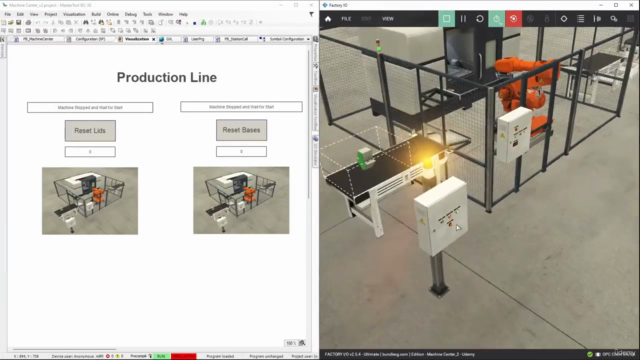Click green connection check in Factory IO

(590, 354)
